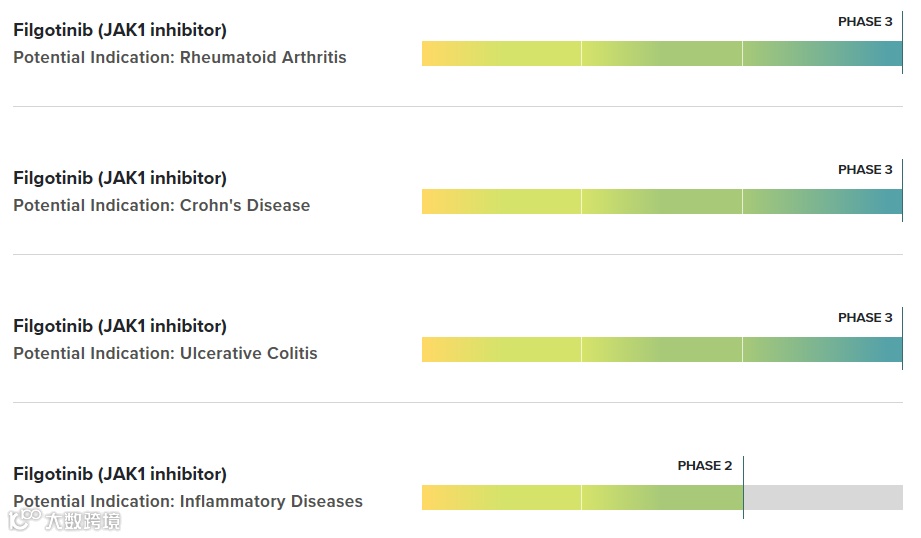Viewport: 921px width, 538px height.
Task: Click the watermark logo icon at bottom-left
Action: (x=24, y=519)
